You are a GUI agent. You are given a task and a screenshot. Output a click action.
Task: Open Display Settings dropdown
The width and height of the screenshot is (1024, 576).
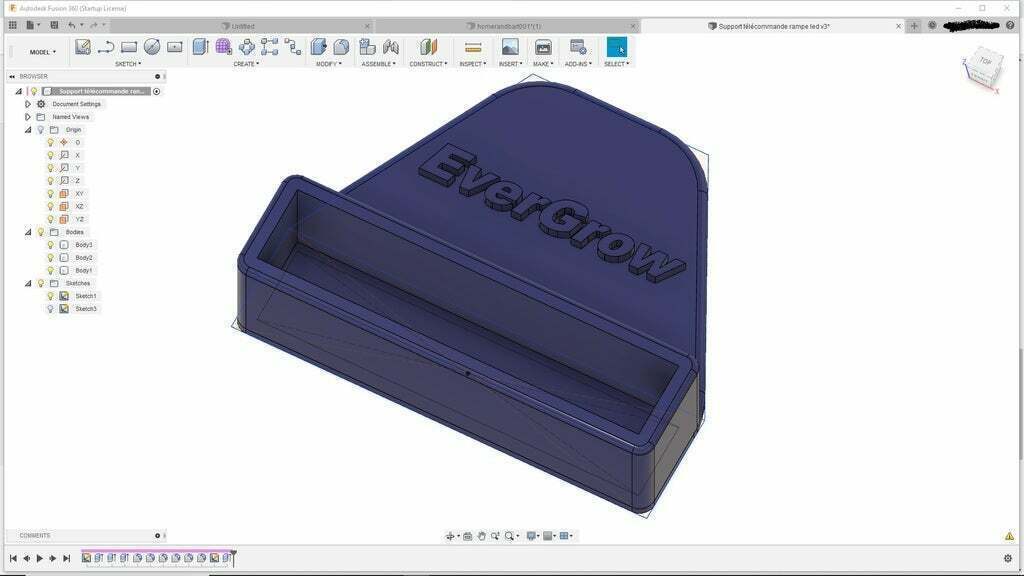[x=533, y=536]
